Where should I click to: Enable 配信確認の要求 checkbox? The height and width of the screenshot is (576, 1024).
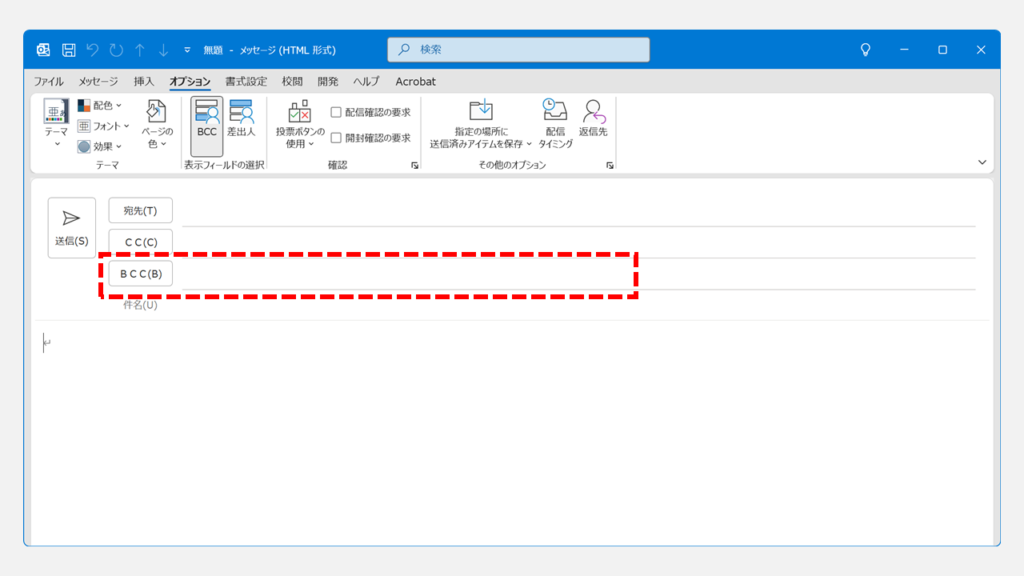(336, 112)
